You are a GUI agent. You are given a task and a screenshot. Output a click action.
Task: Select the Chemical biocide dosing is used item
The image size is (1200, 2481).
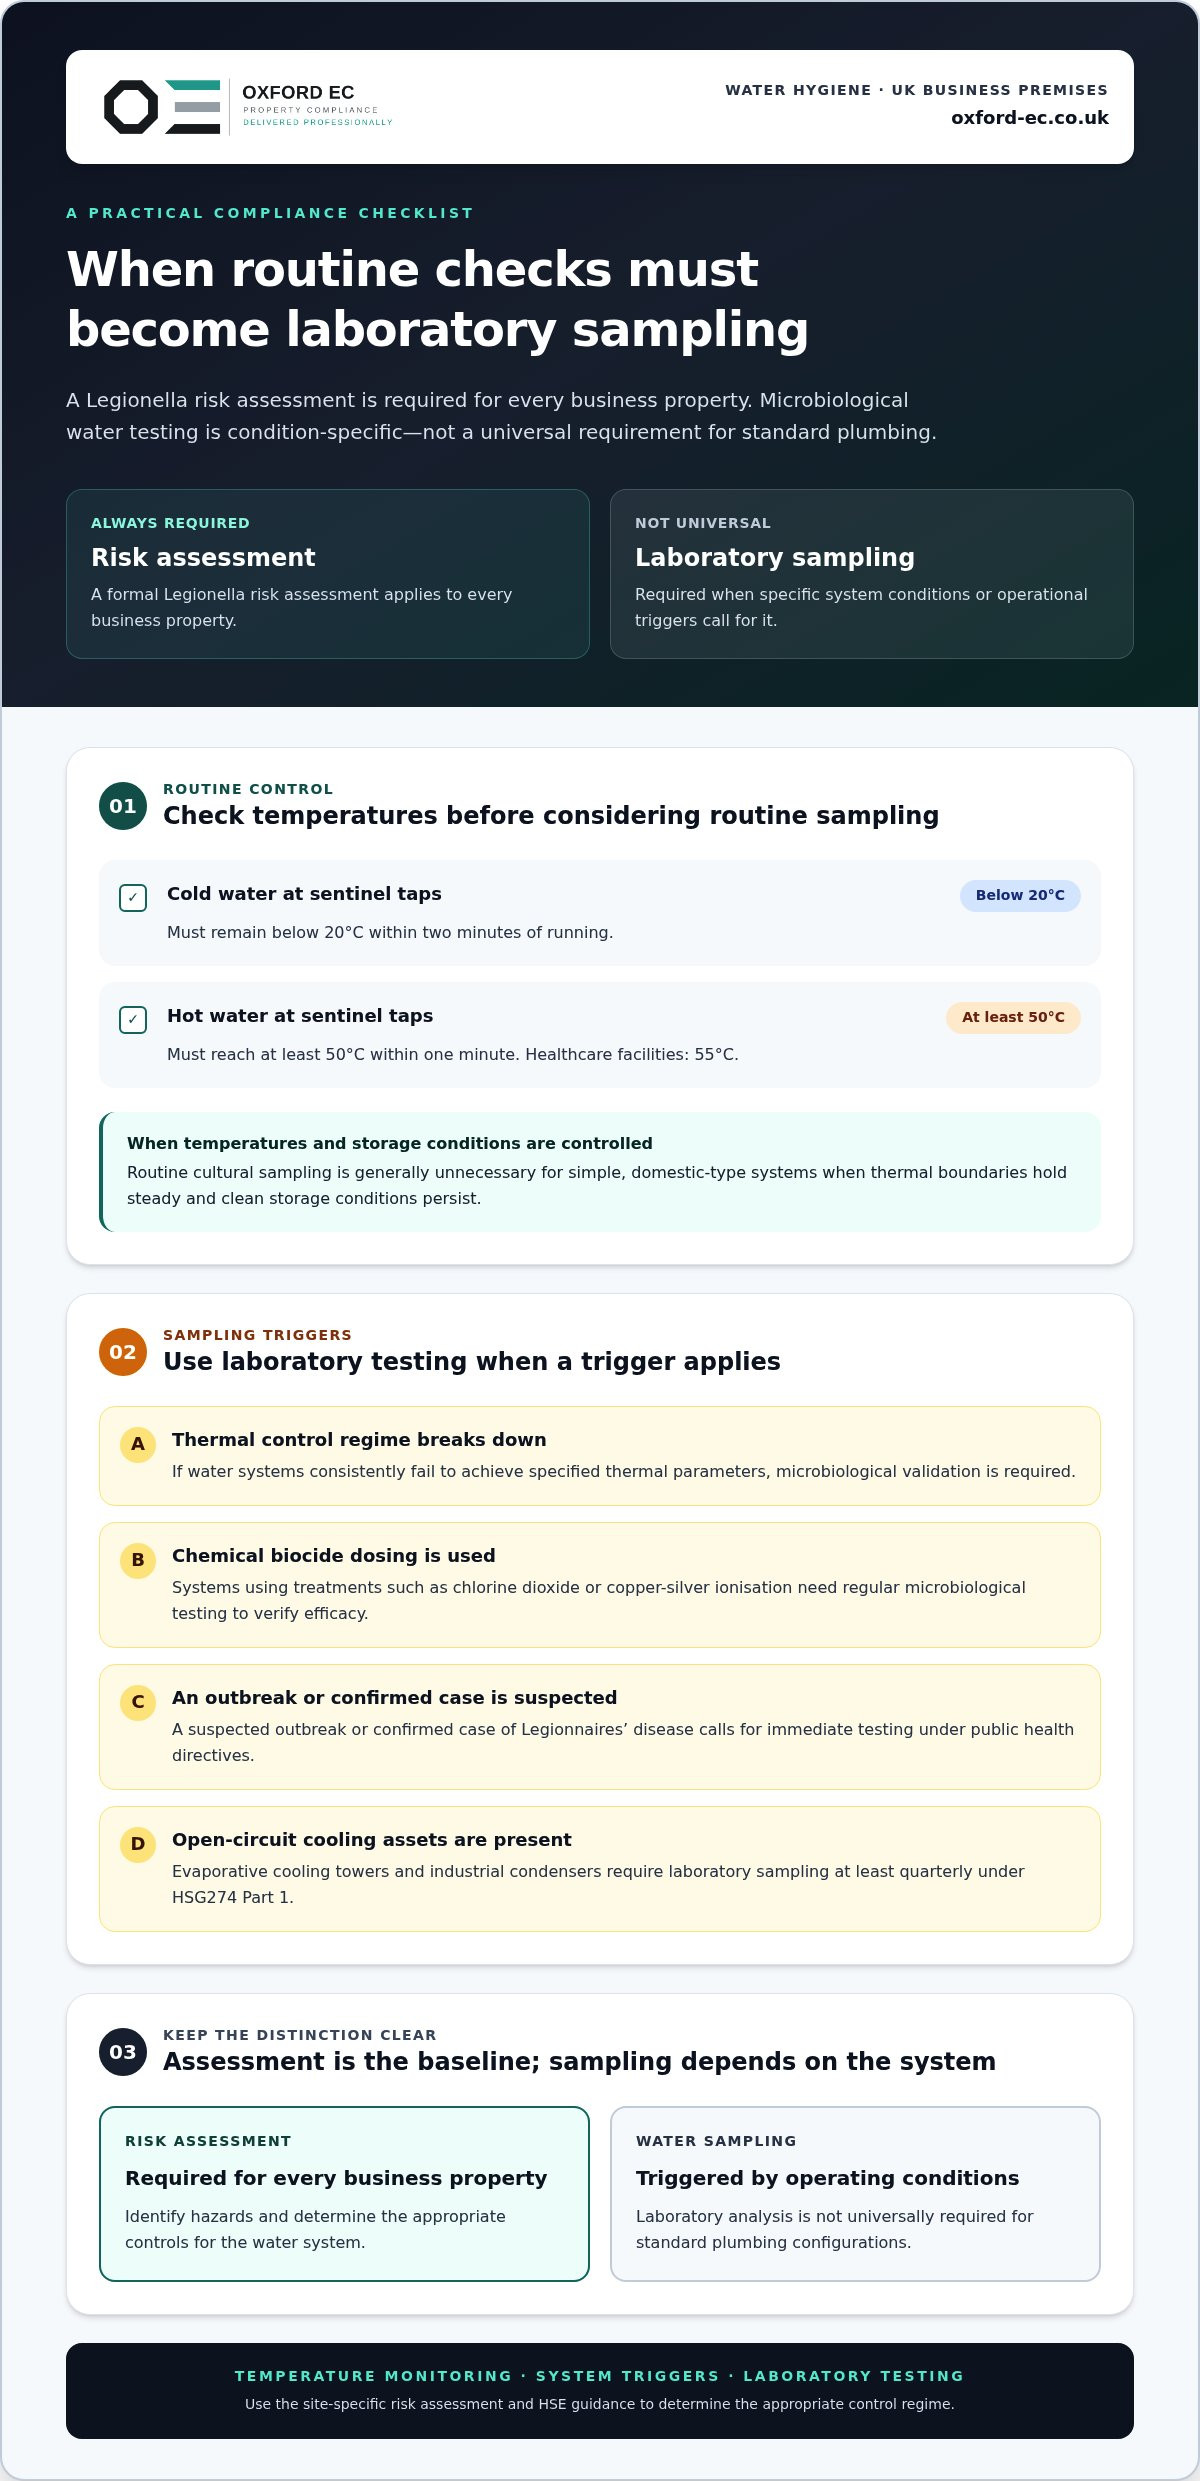(600, 1585)
